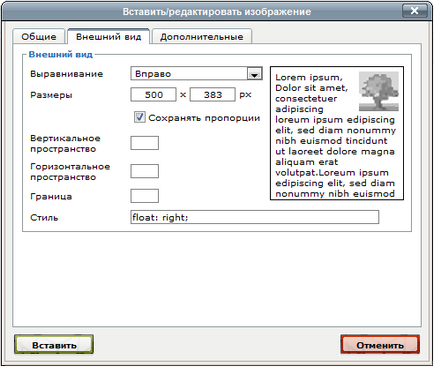Click the Стиль field with float: right

255,217
